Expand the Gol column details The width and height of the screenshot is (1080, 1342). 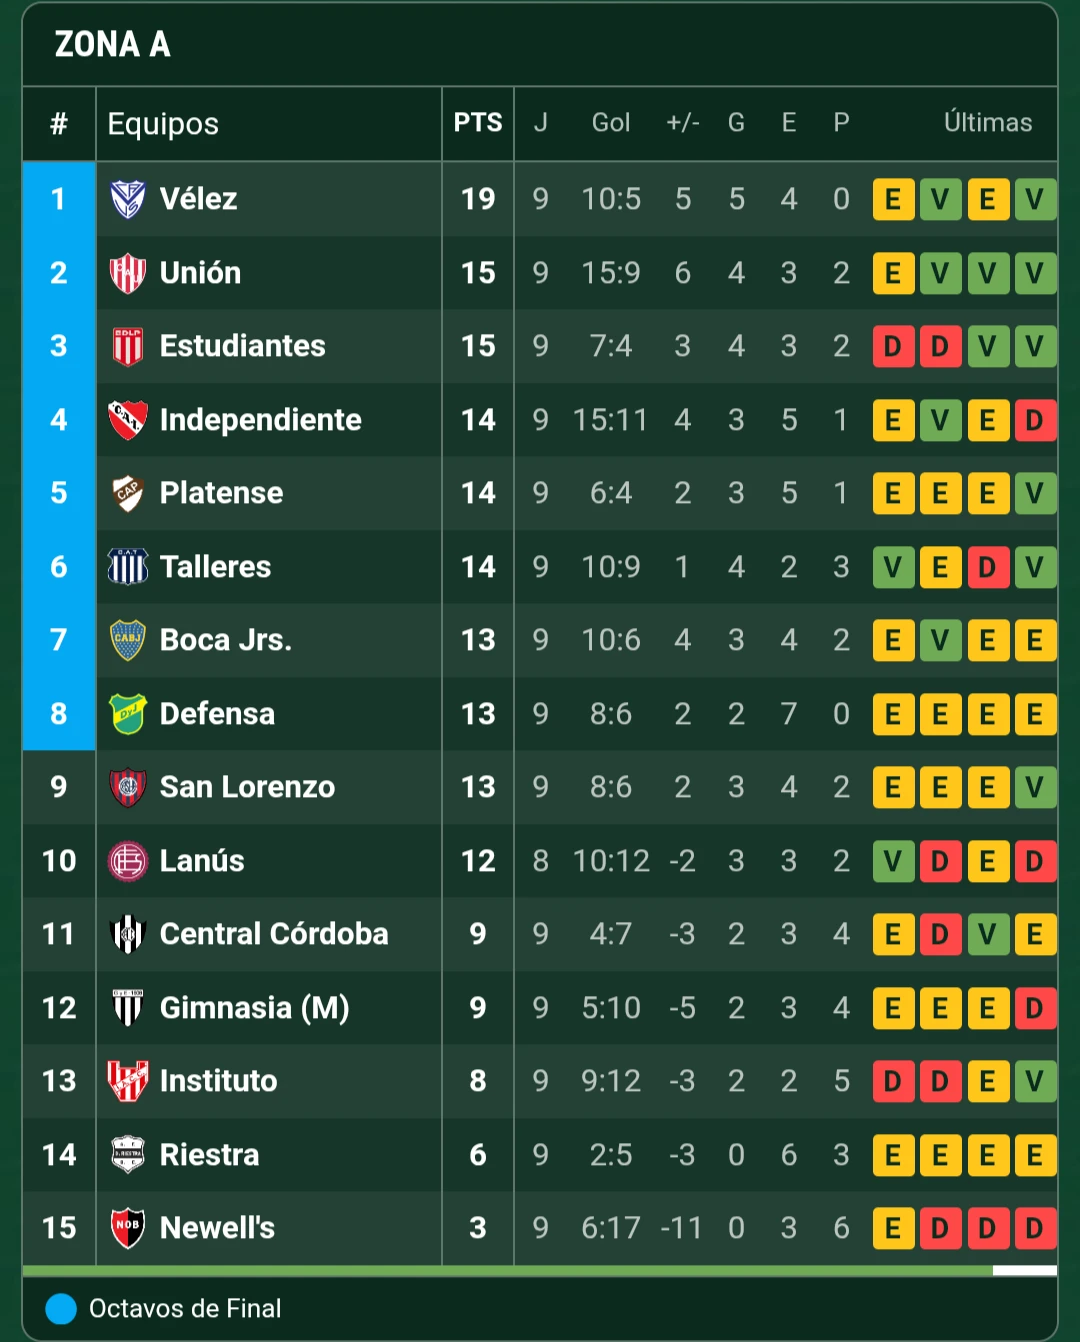[610, 123]
